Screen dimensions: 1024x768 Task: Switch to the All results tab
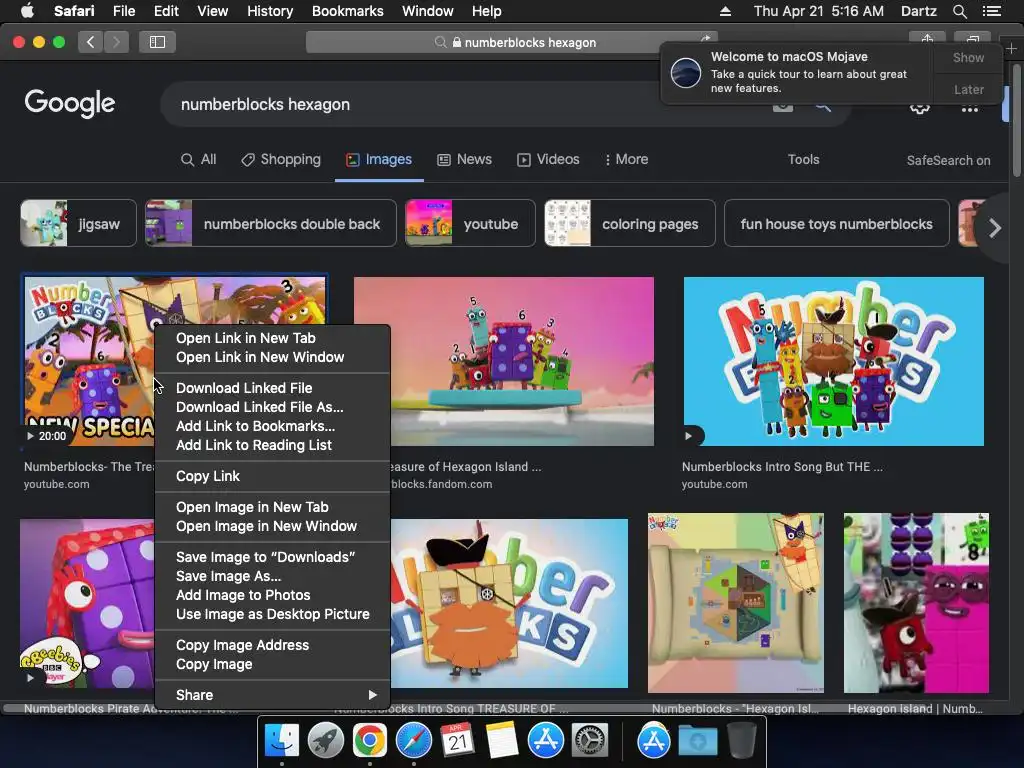(199, 159)
